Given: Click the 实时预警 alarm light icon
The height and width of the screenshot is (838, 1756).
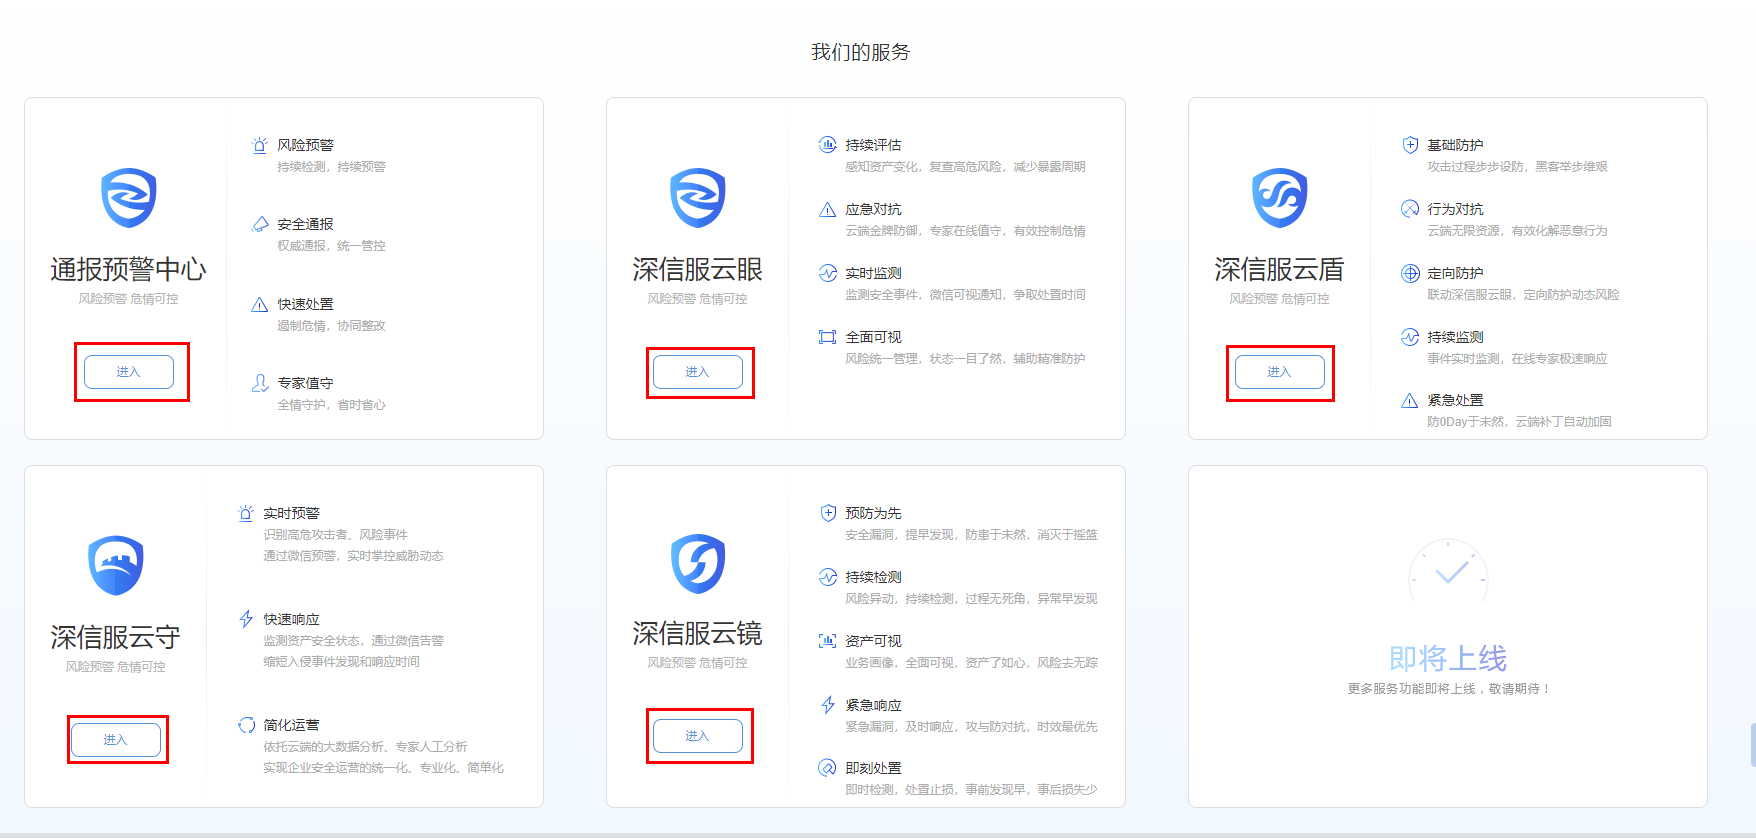Looking at the screenshot, I should click(x=246, y=513).
